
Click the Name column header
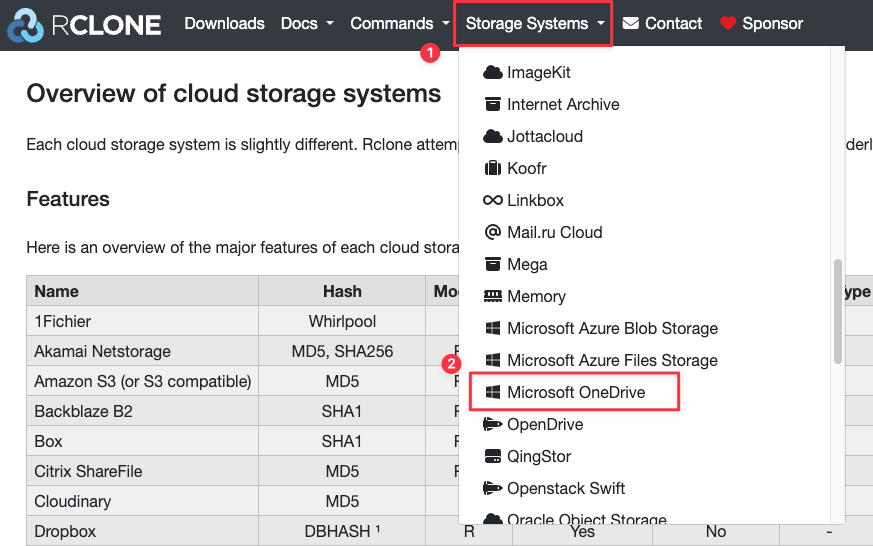[142, 291]
